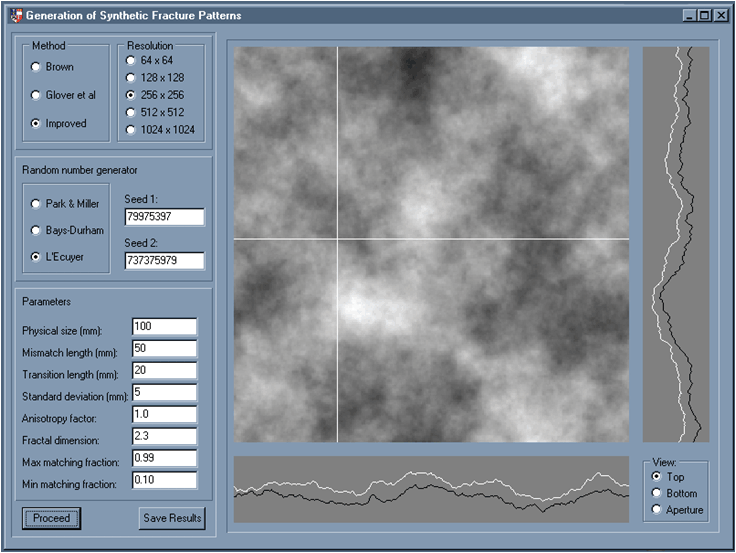Click the Save Results button
736x553 pixels.
click(172, 518)
